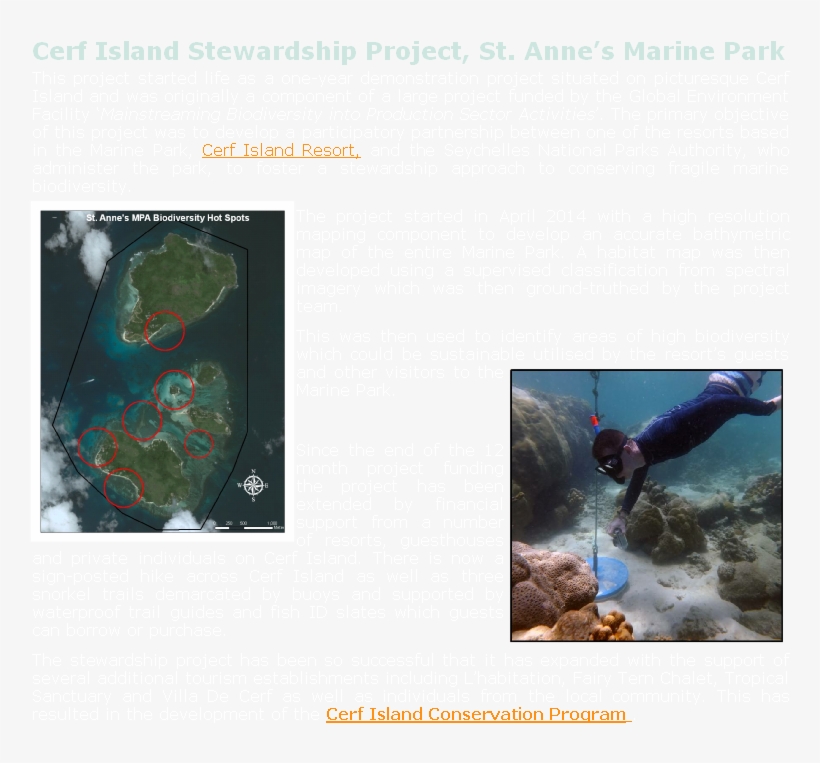Select the South label under the compass

[x=253, y=500]
